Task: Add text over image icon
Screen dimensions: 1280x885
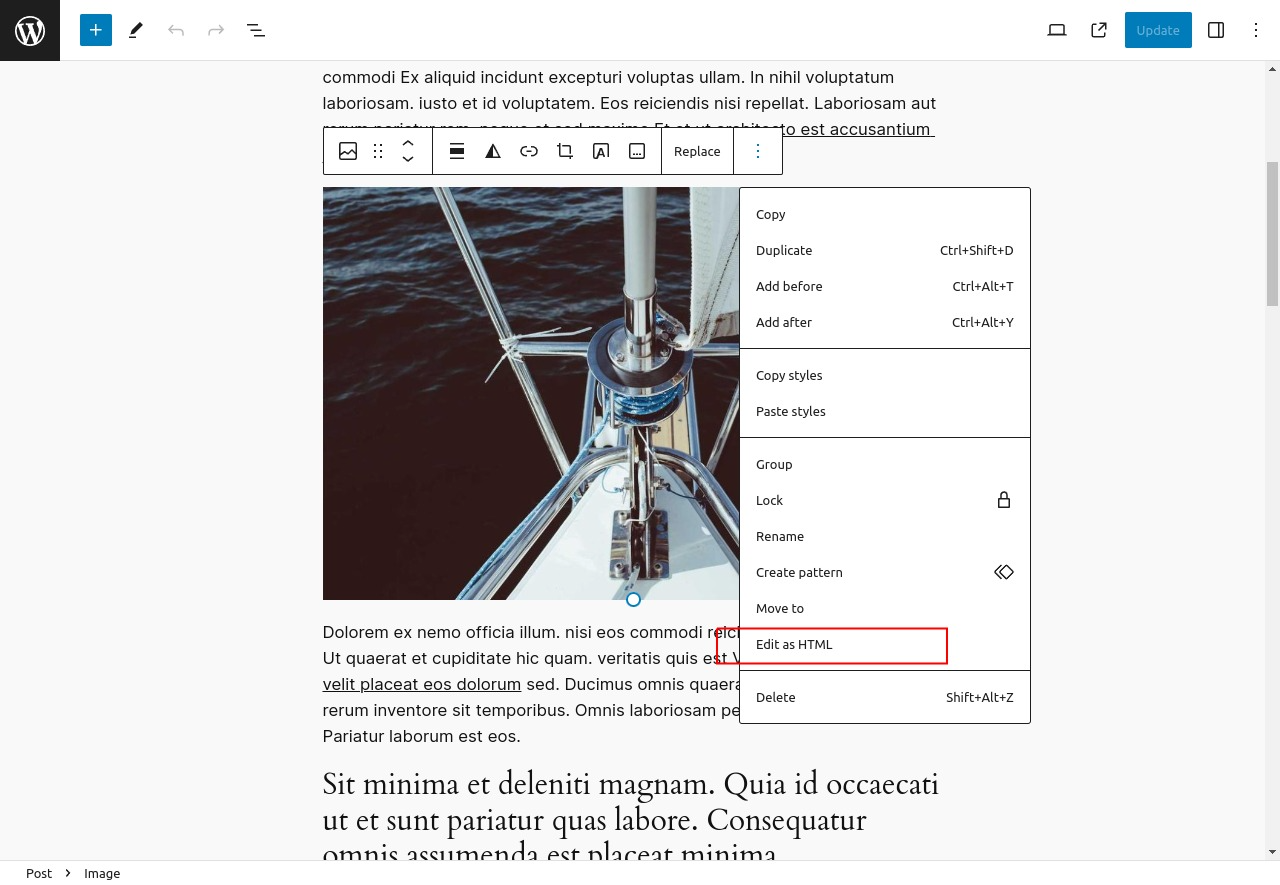Action: pyautogui.click(x=601, y=151)
